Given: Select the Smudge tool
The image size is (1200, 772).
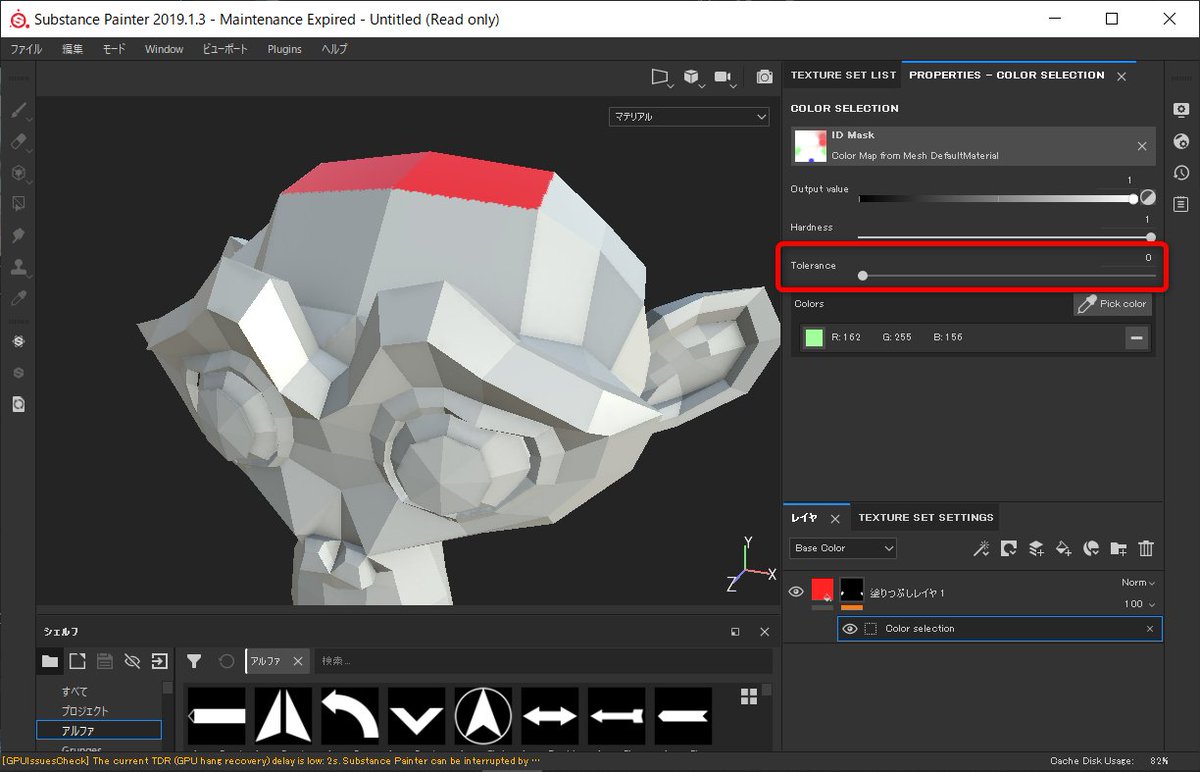Looking at the screenshot, I should [x=18, y=236].
